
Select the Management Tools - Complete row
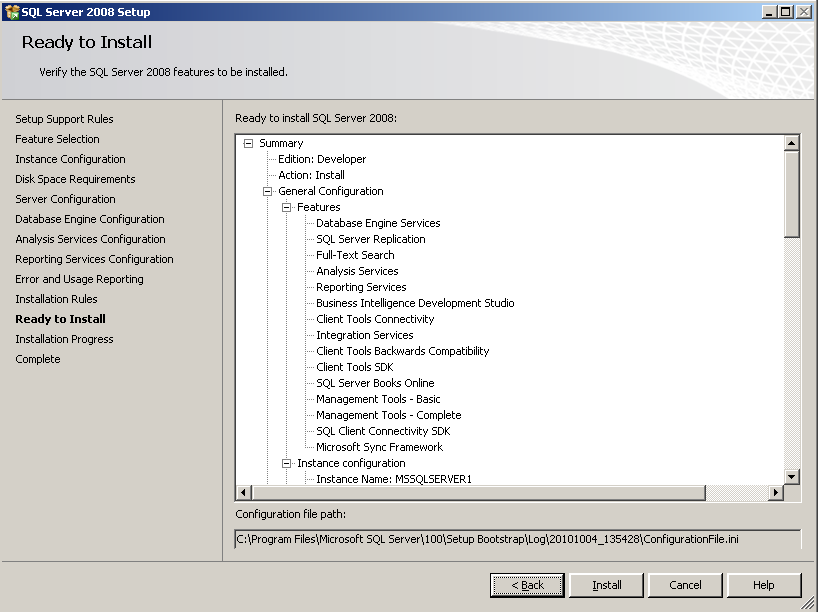[x=389, y=415]
